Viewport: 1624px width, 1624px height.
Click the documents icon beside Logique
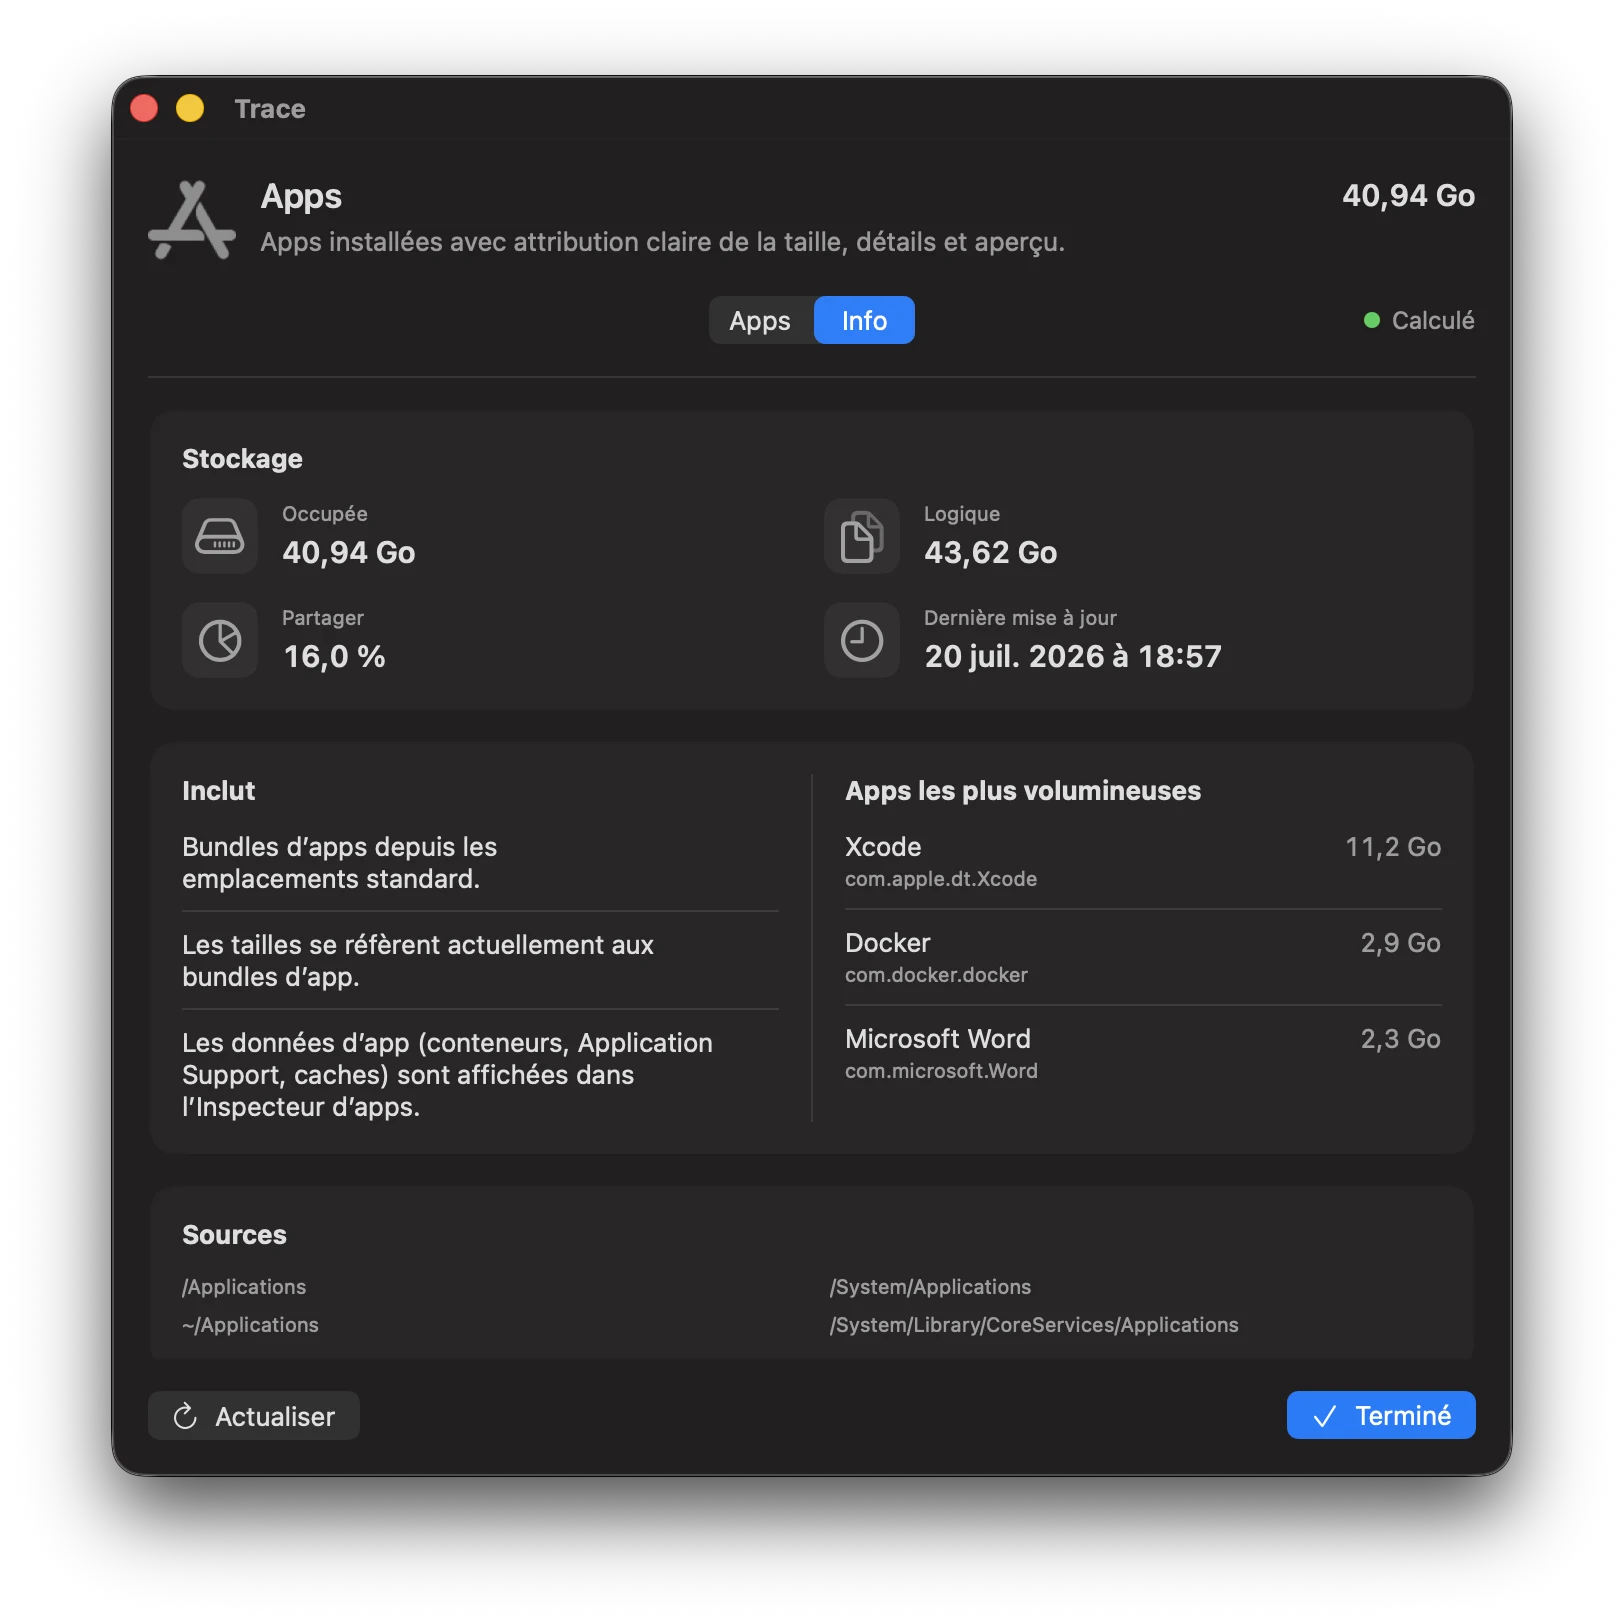tap(862, 536)
